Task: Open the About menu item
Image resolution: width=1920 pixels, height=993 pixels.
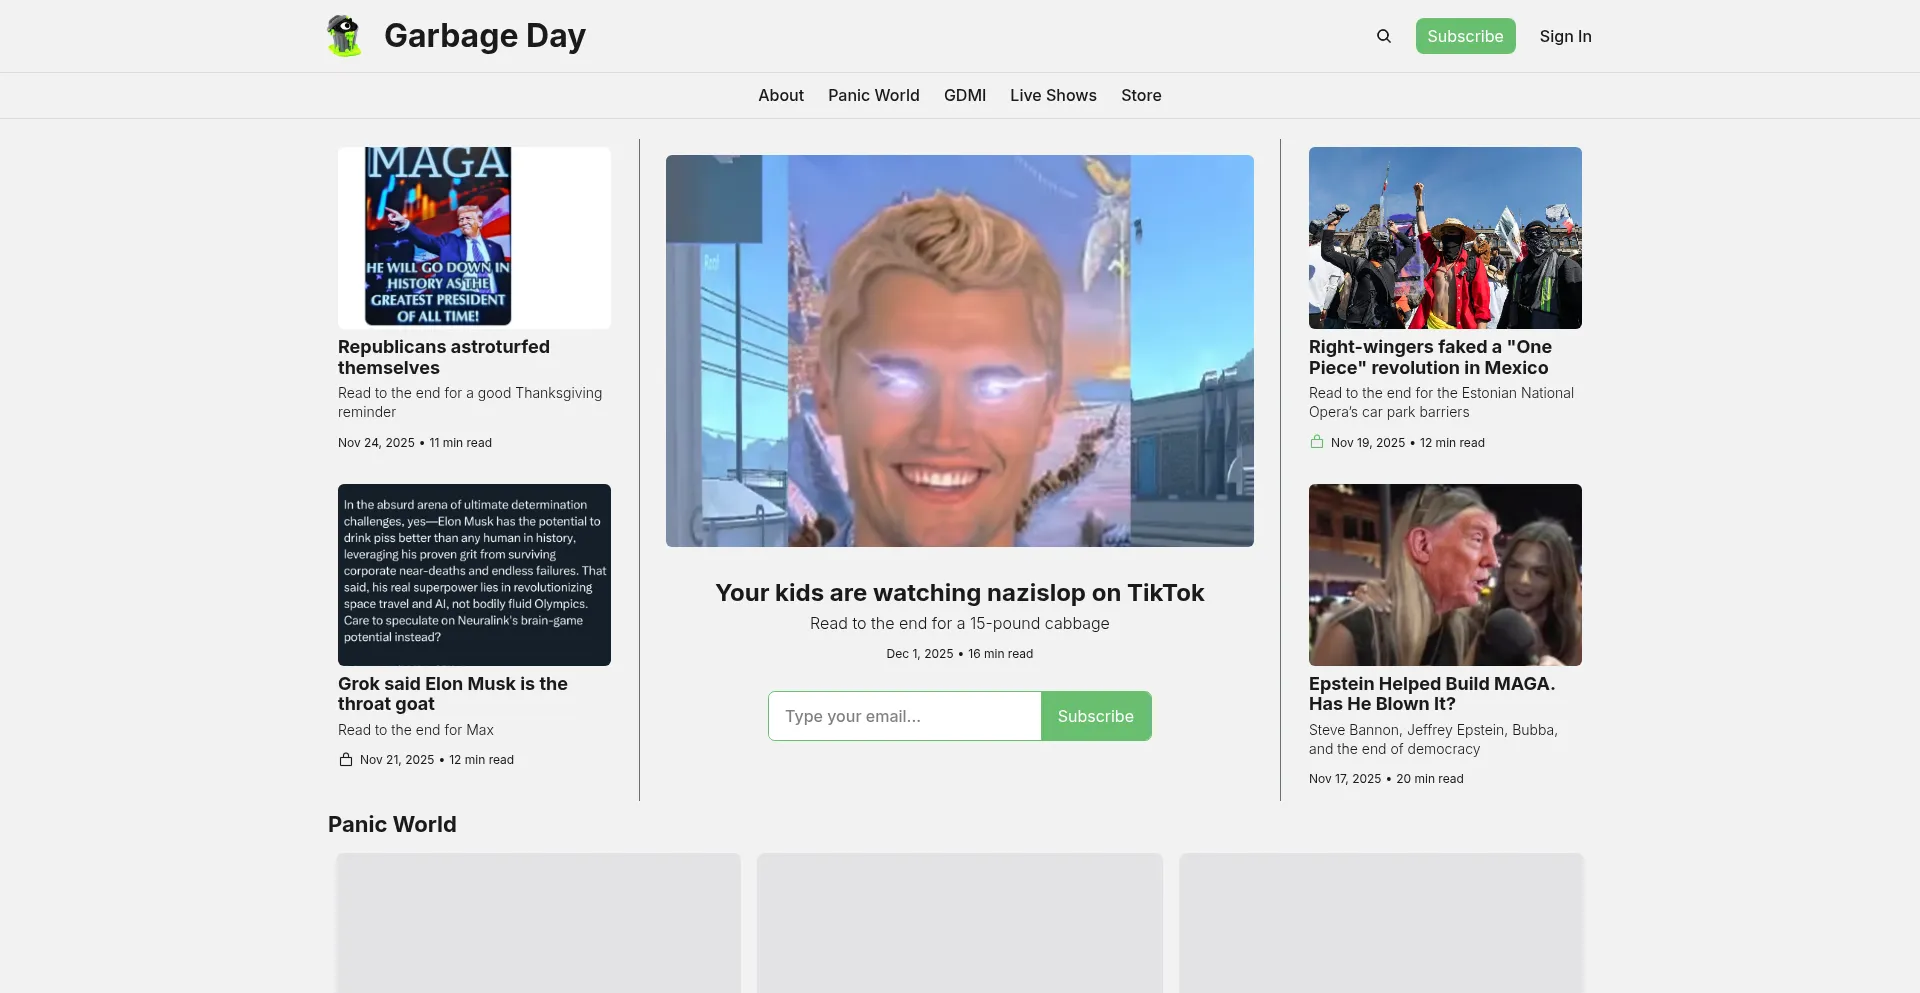Action: (x=780, y=95)
